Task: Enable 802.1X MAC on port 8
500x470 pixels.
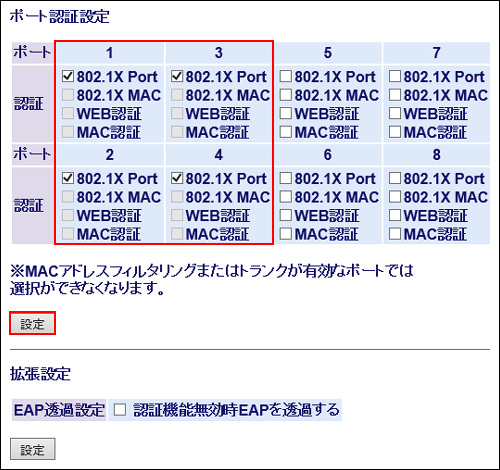Action: 395,197
